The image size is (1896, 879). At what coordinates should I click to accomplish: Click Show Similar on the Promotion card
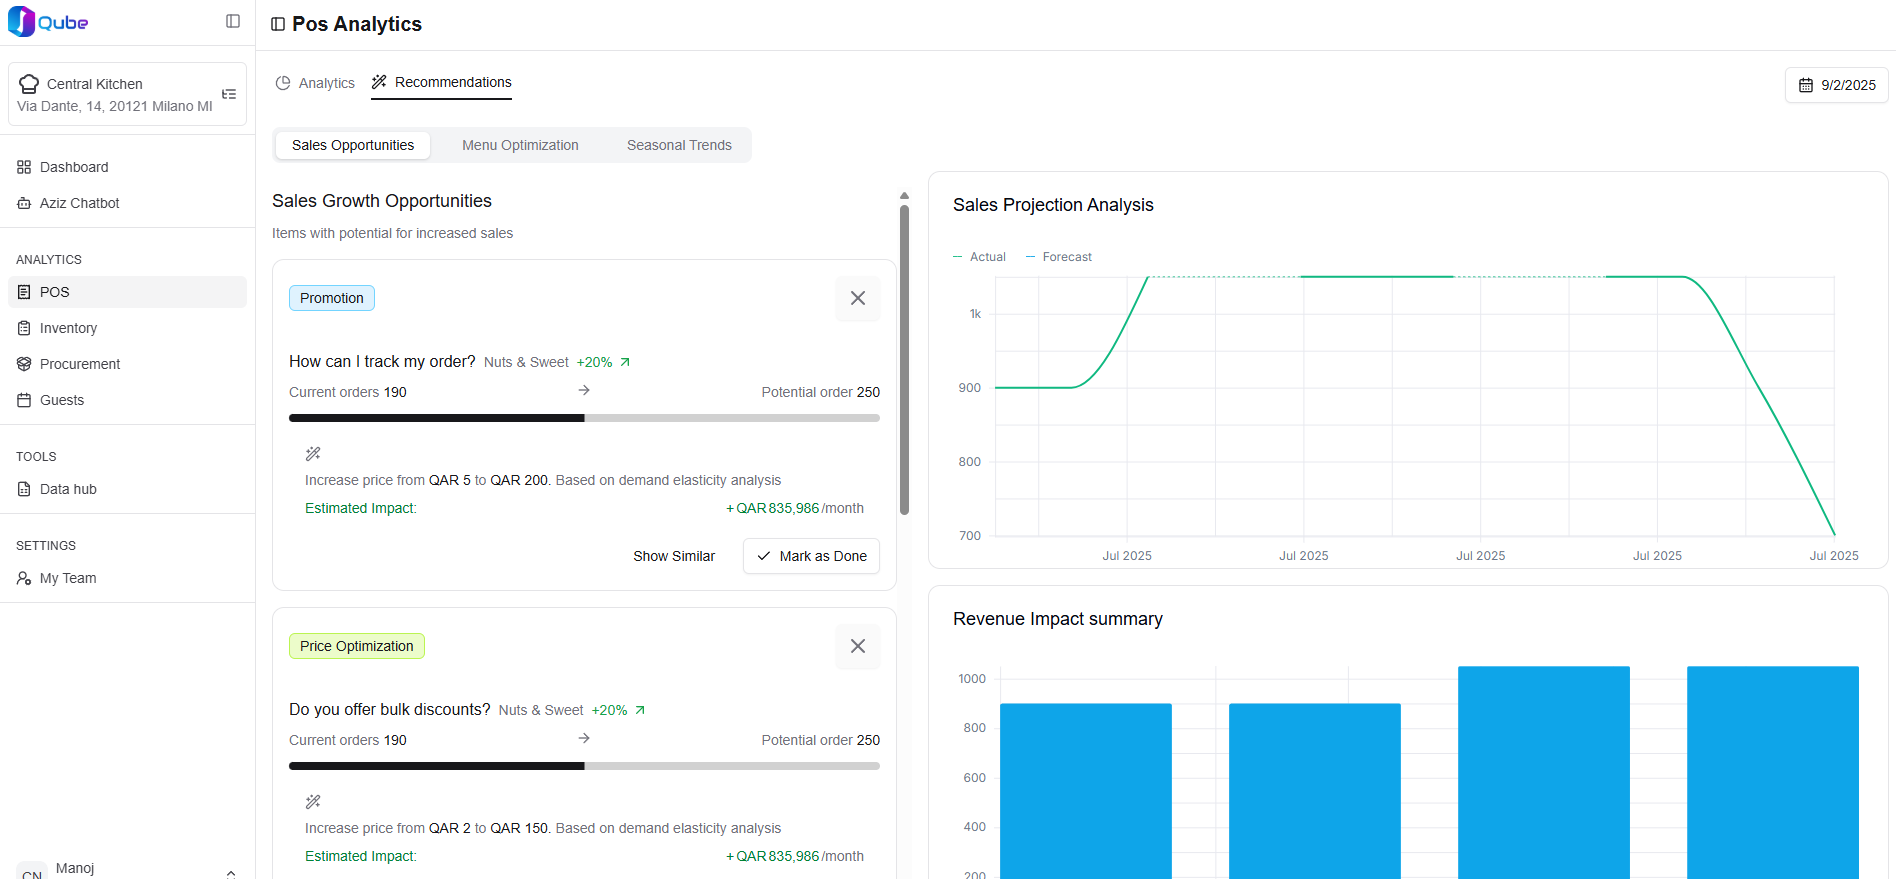coord(674,556)
